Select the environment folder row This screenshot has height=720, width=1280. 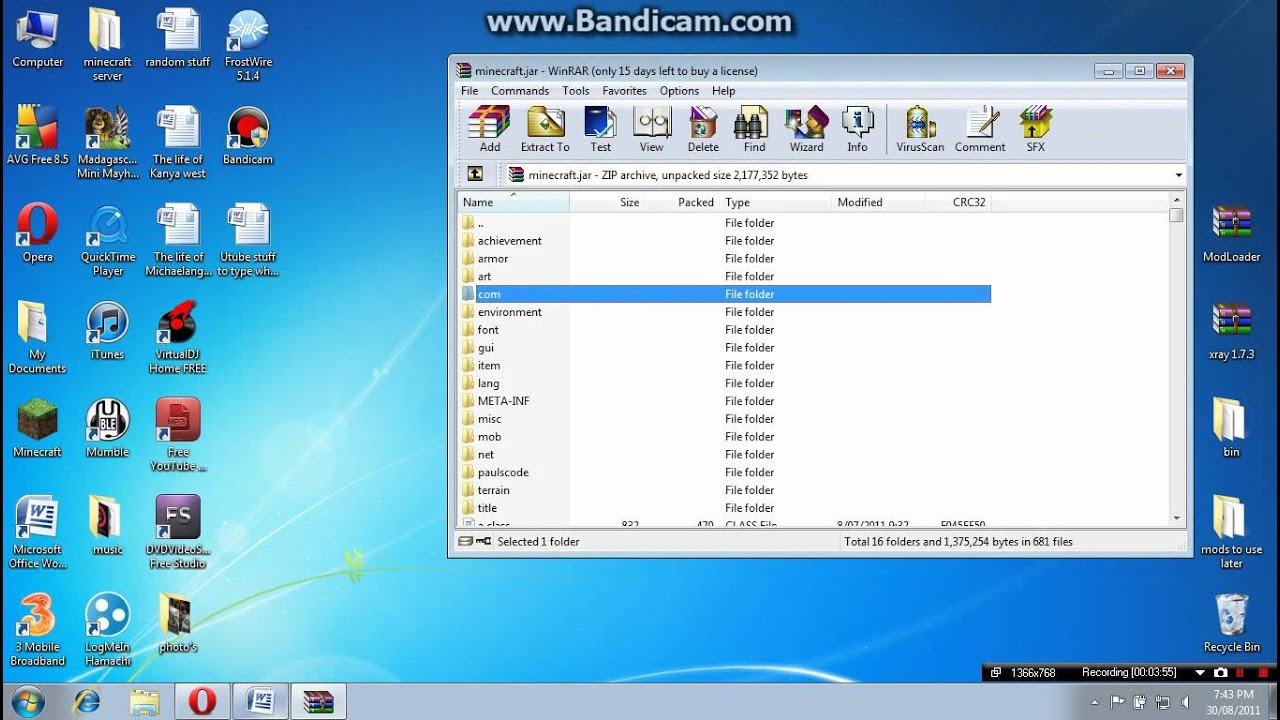(725, 312)
